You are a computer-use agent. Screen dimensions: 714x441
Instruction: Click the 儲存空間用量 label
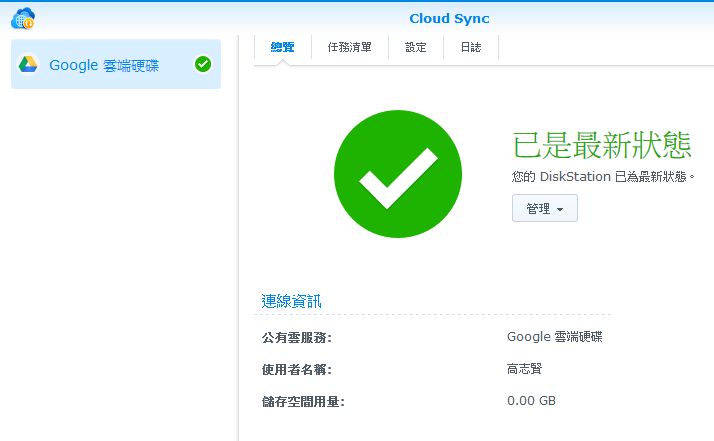tap(303, 401)
